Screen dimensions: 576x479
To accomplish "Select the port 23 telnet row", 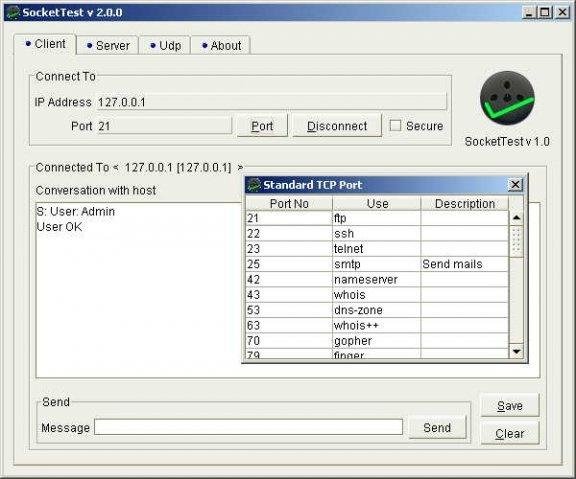I will 377,249.
